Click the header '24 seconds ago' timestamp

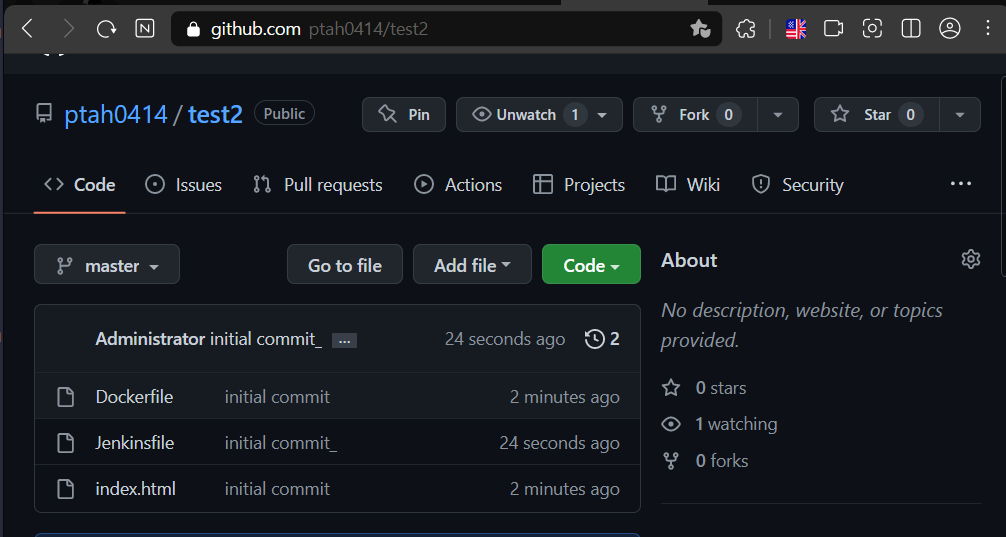pos(505,339)
